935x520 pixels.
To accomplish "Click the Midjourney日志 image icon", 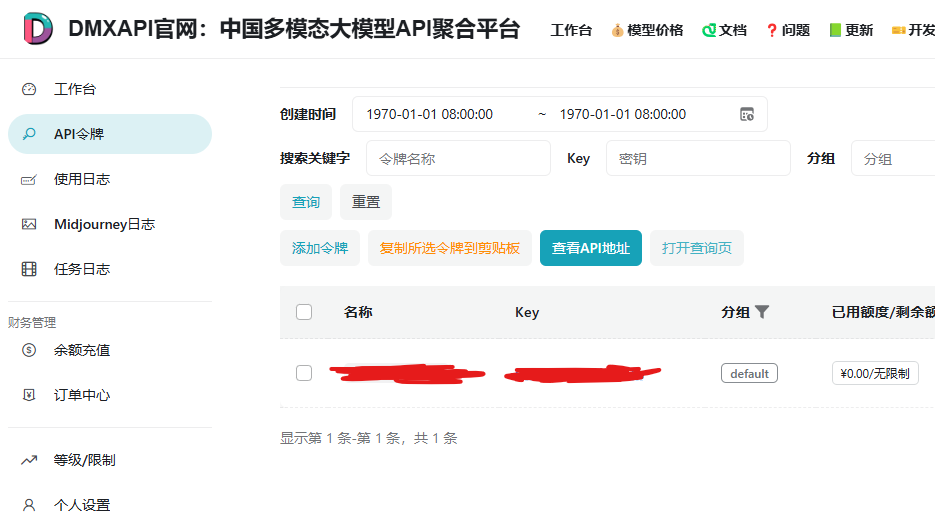I will click(x=29, y=224).
